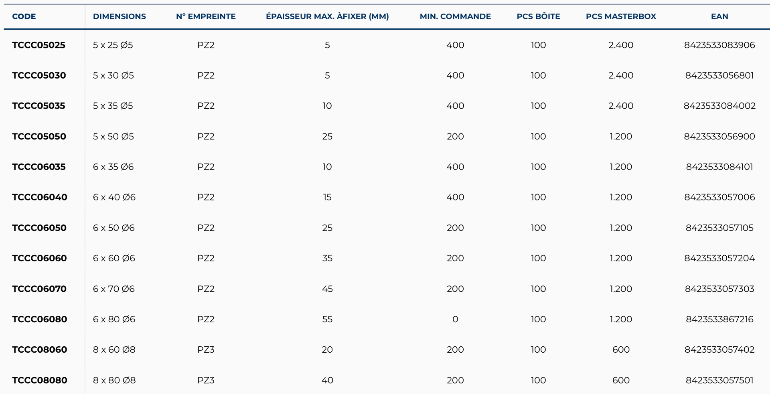Select product code TCCC05030
The height and width of the screenshot is (394, 770).
pyautogui.click(x=39, y=76)
